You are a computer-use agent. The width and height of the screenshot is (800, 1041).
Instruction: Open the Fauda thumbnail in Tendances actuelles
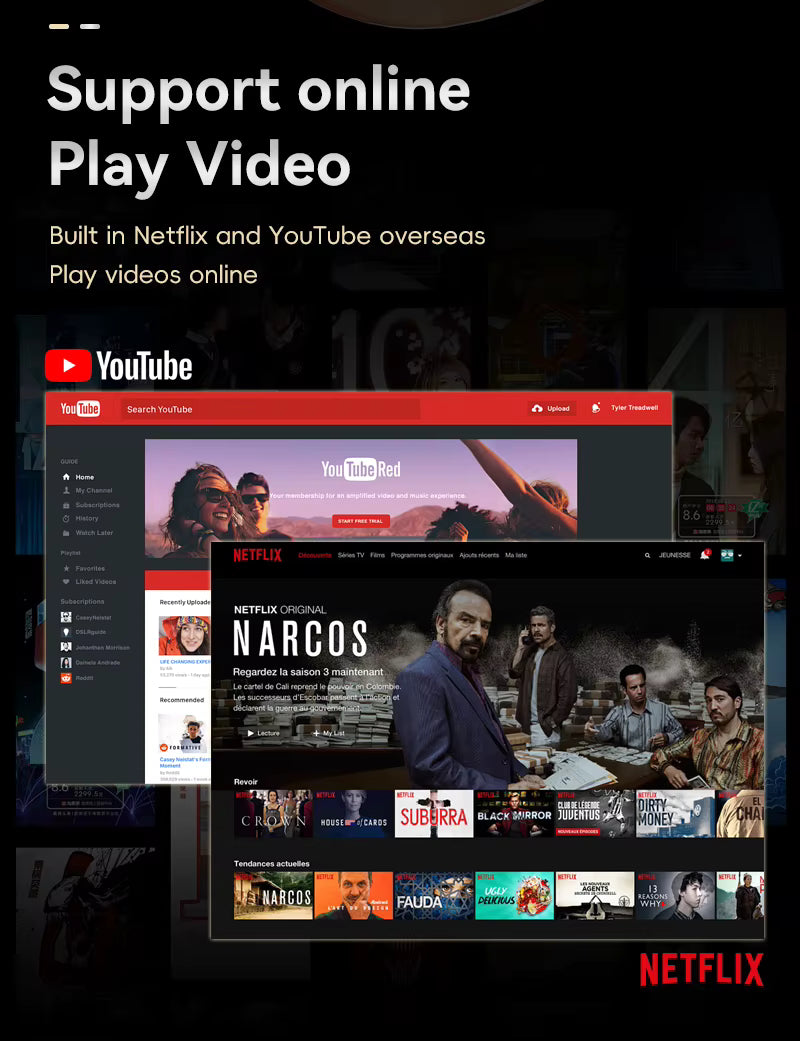[434, 896]
